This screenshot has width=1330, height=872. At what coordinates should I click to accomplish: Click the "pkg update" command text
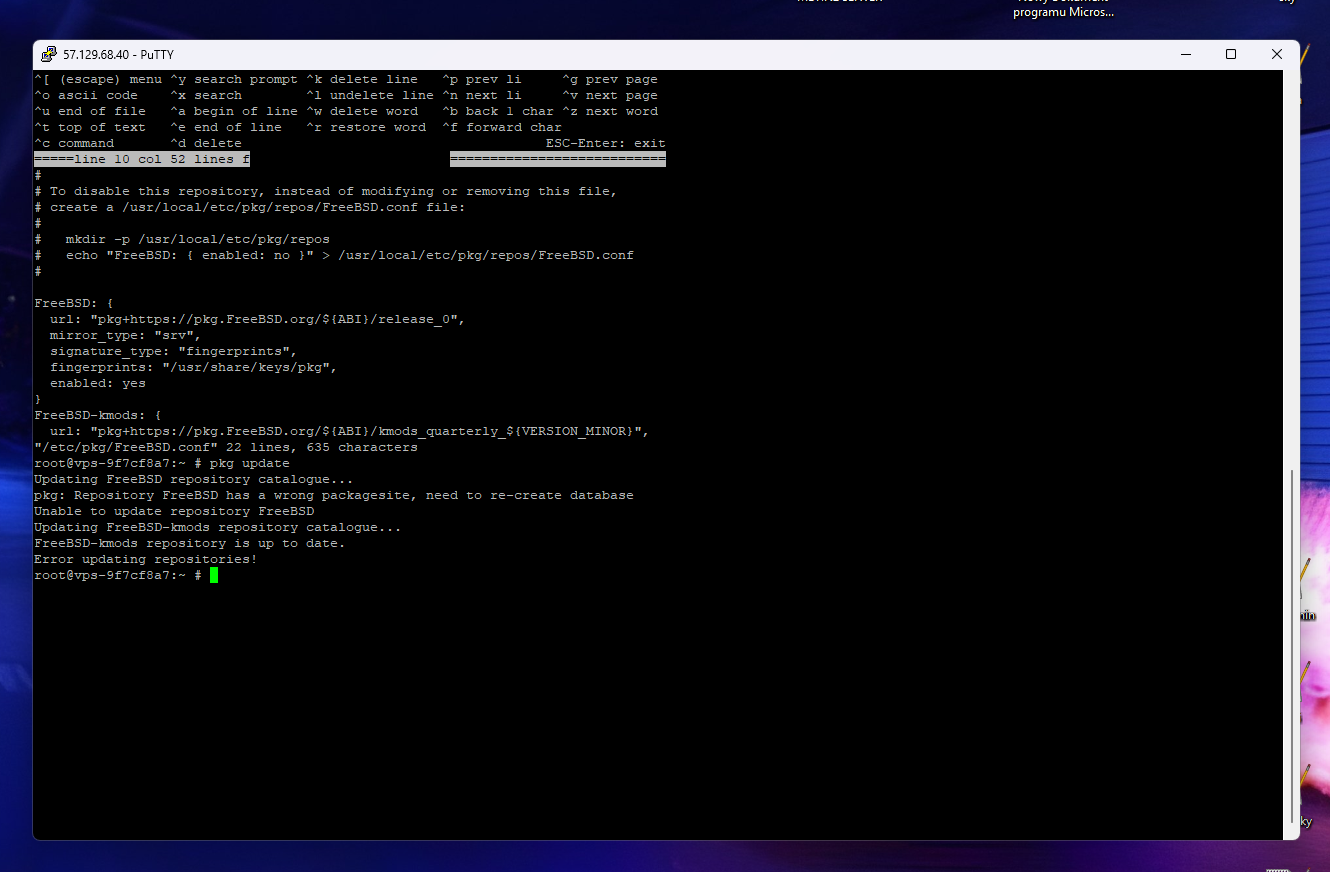[x=249, y=463]
